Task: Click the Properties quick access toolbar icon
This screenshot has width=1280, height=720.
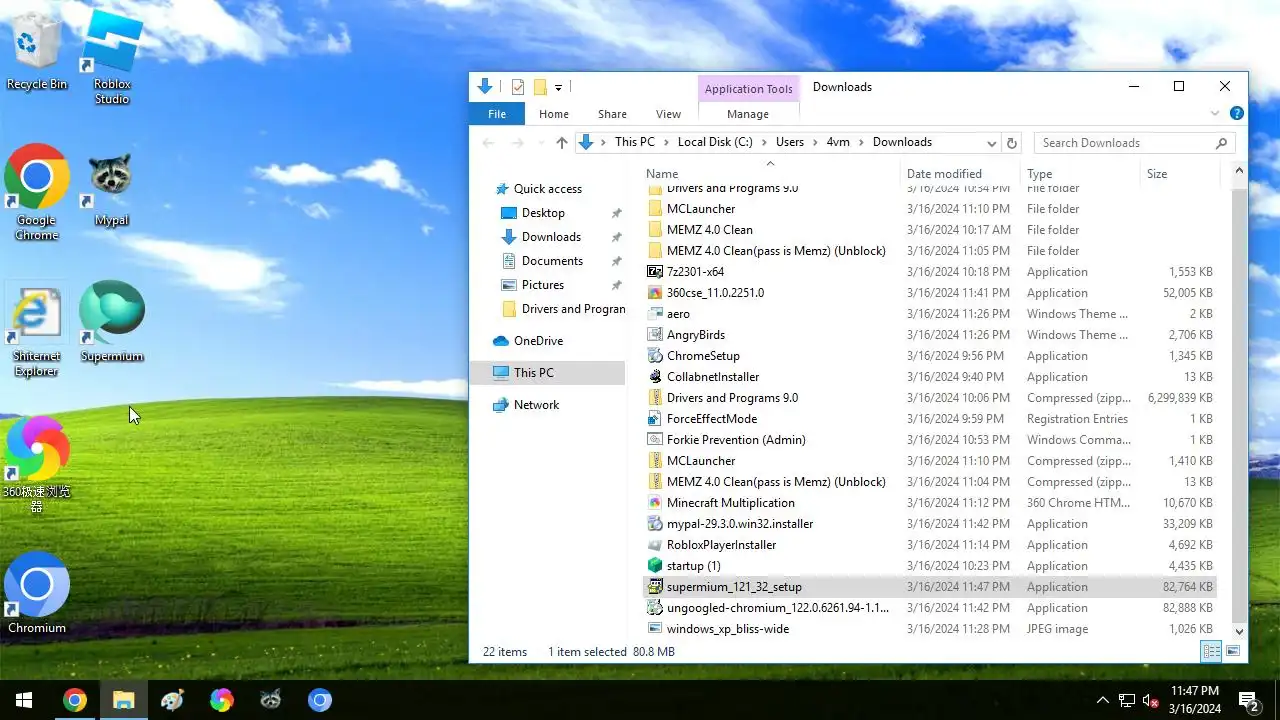Action: click(x=518, y=87)
